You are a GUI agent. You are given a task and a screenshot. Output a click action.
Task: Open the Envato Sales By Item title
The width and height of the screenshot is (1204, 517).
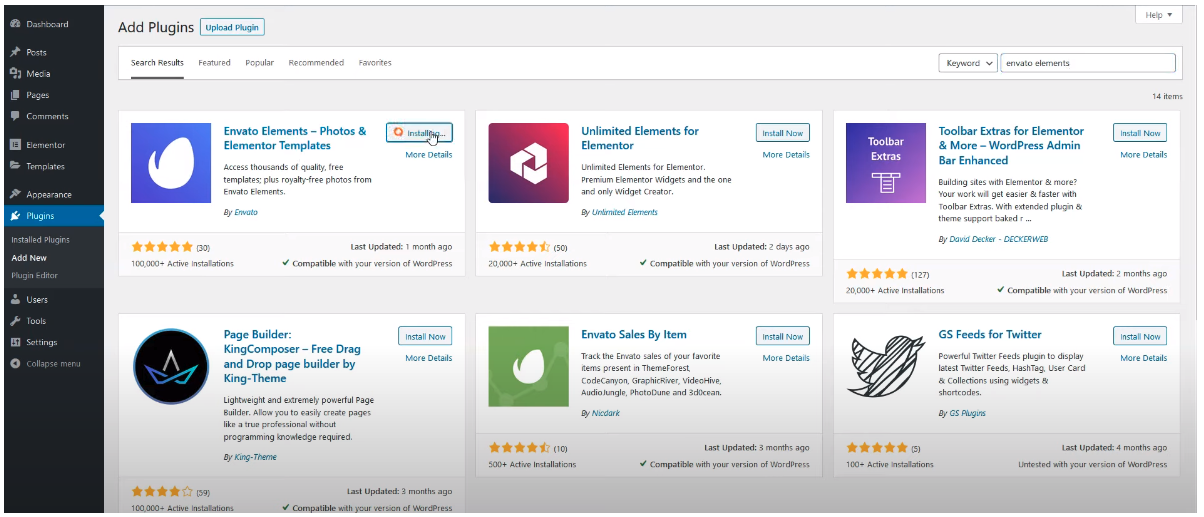click(634, 335)
